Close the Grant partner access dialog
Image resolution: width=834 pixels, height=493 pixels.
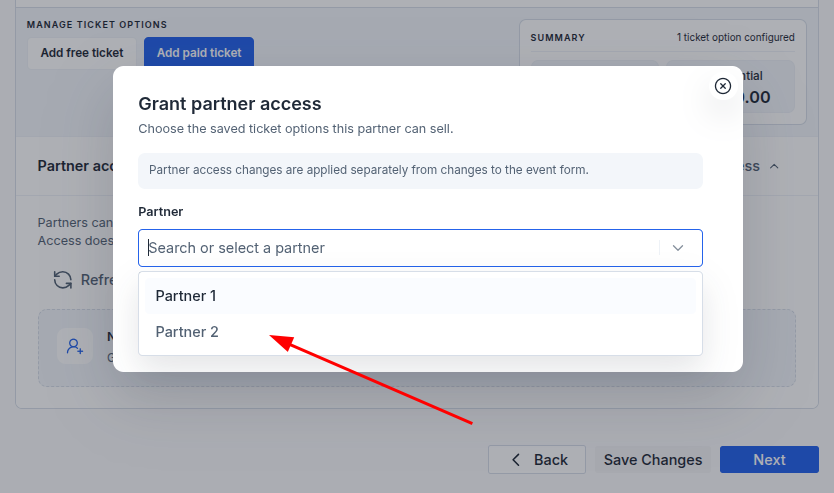coord(722,86)
